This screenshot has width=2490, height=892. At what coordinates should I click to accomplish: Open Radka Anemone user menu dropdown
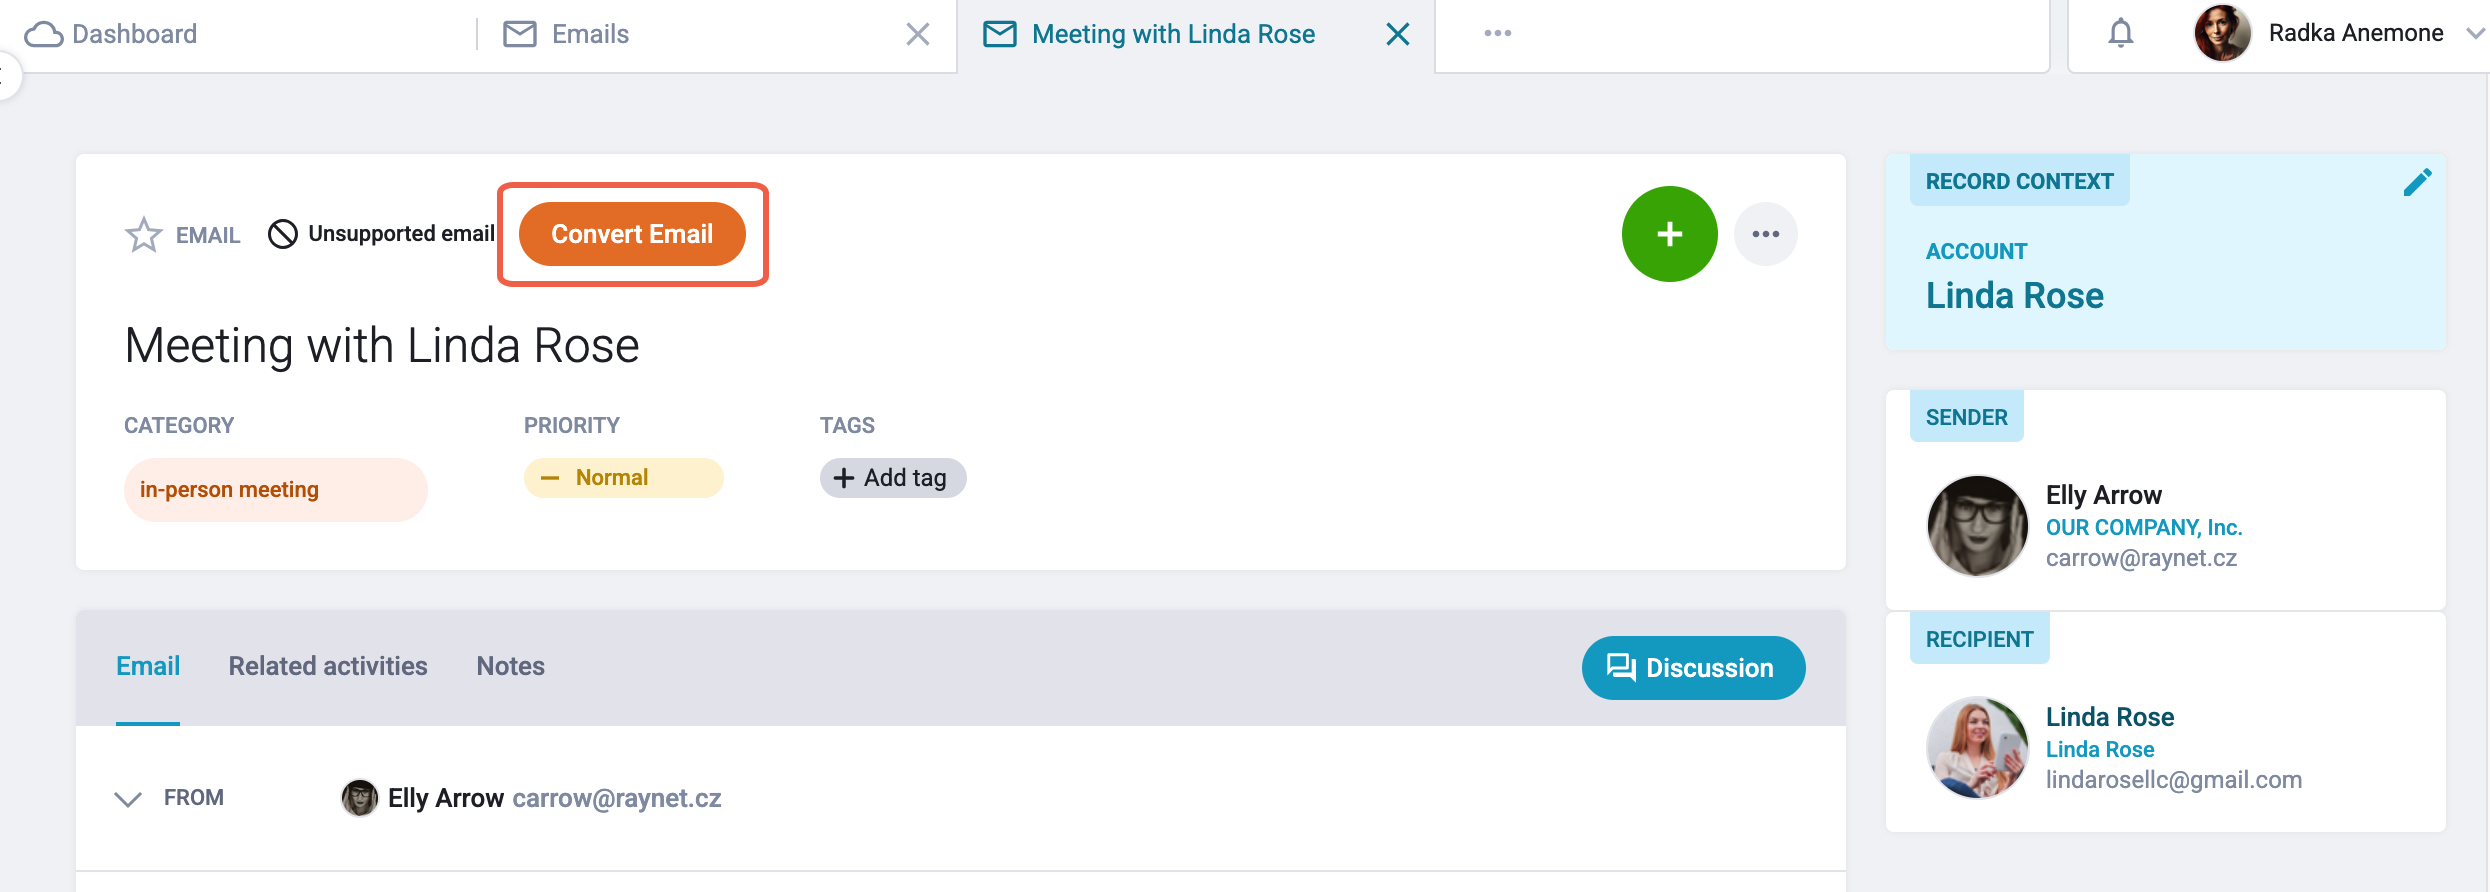tap(2474, 34)
